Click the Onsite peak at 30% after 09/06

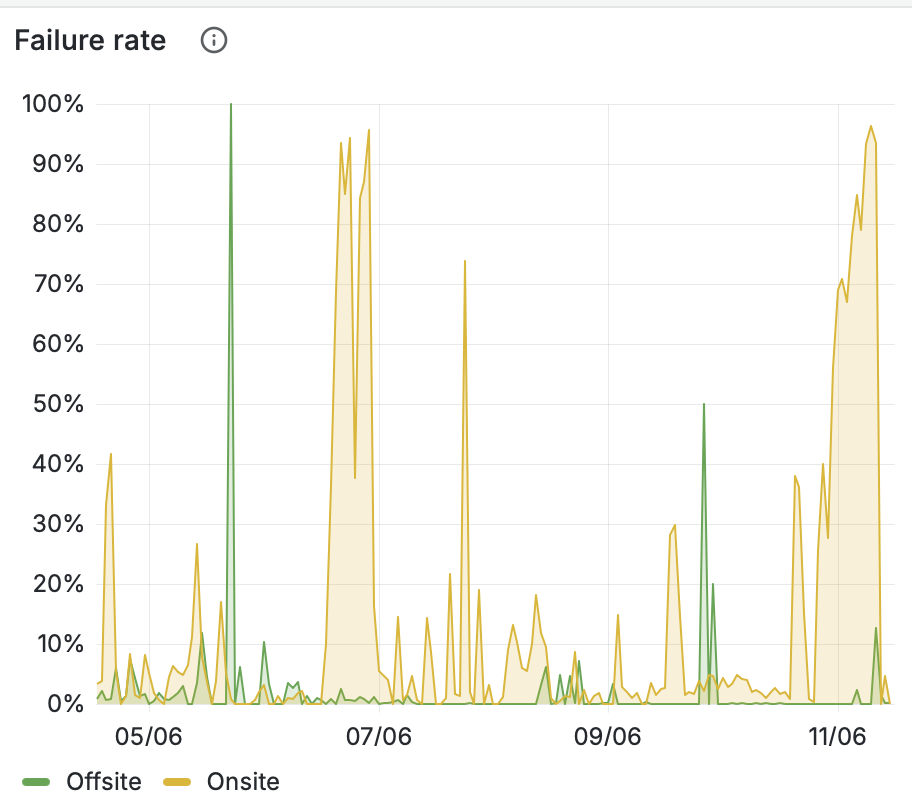[x=675, y=525]
